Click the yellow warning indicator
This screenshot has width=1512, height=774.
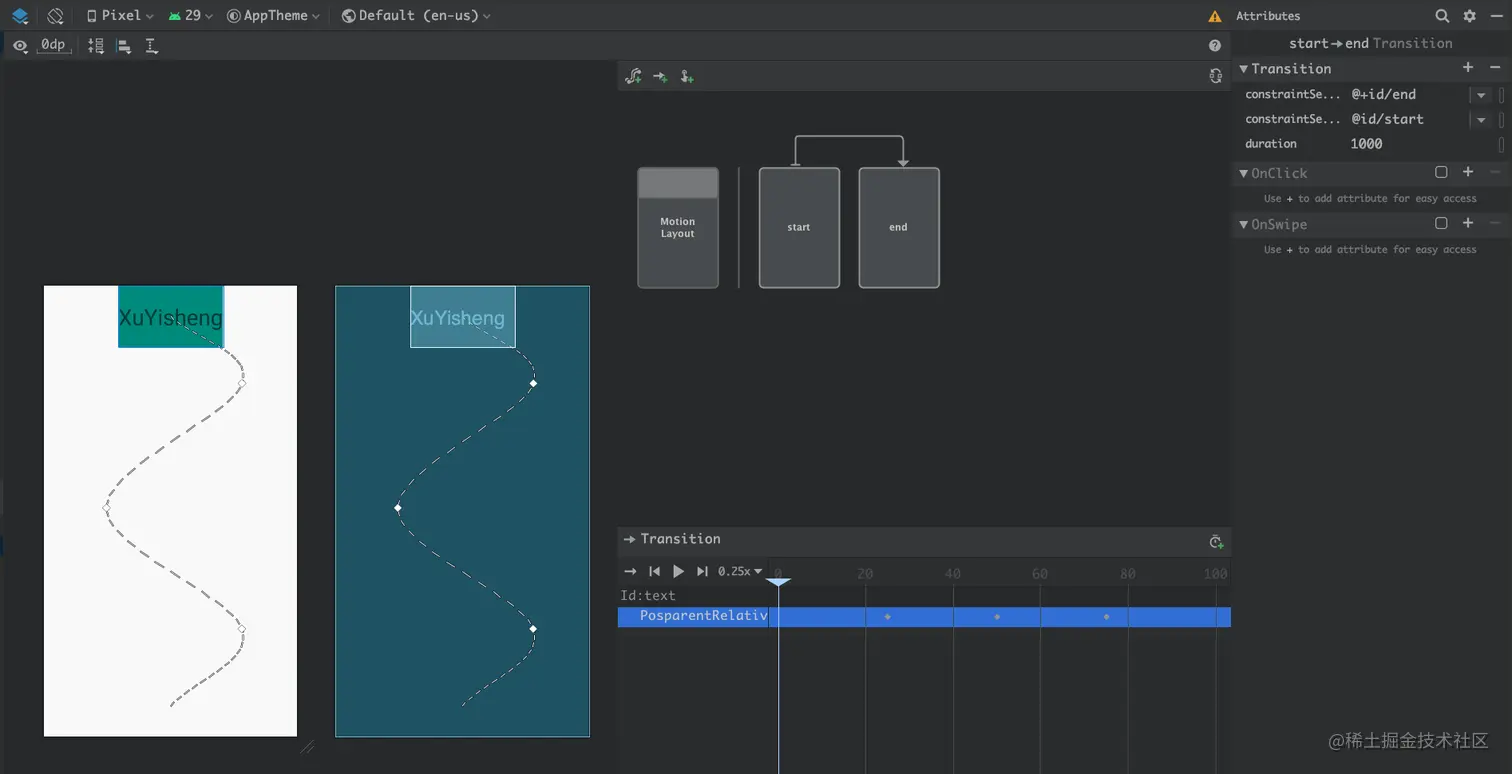tap(1214, 16)
